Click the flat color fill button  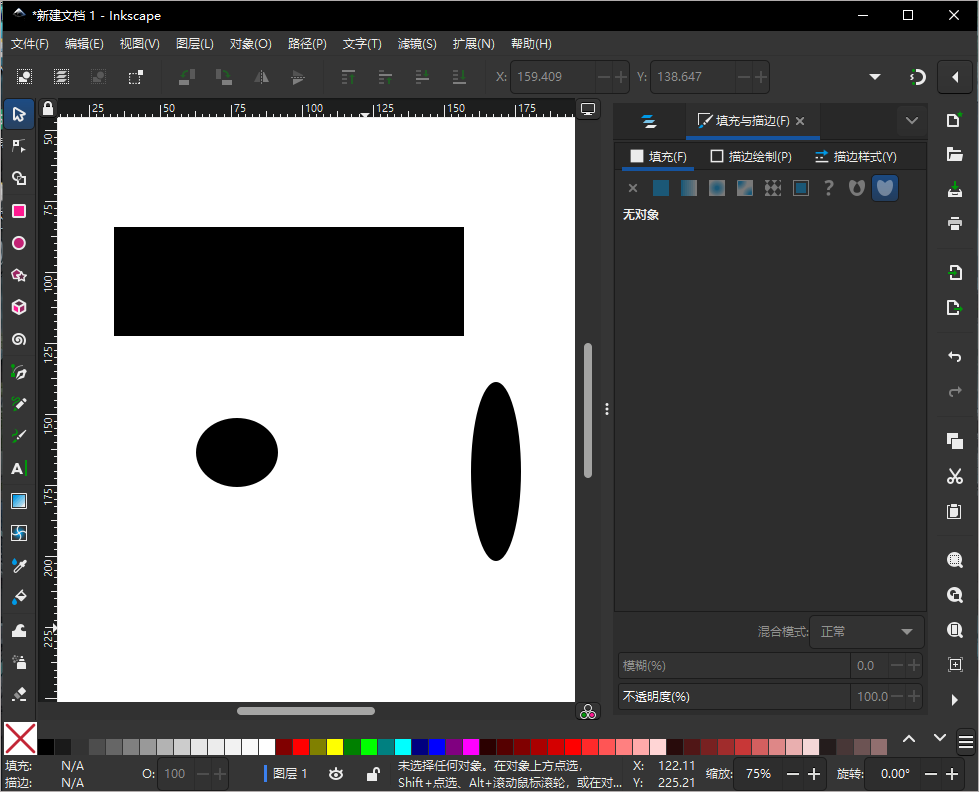[x=660, y=187]
